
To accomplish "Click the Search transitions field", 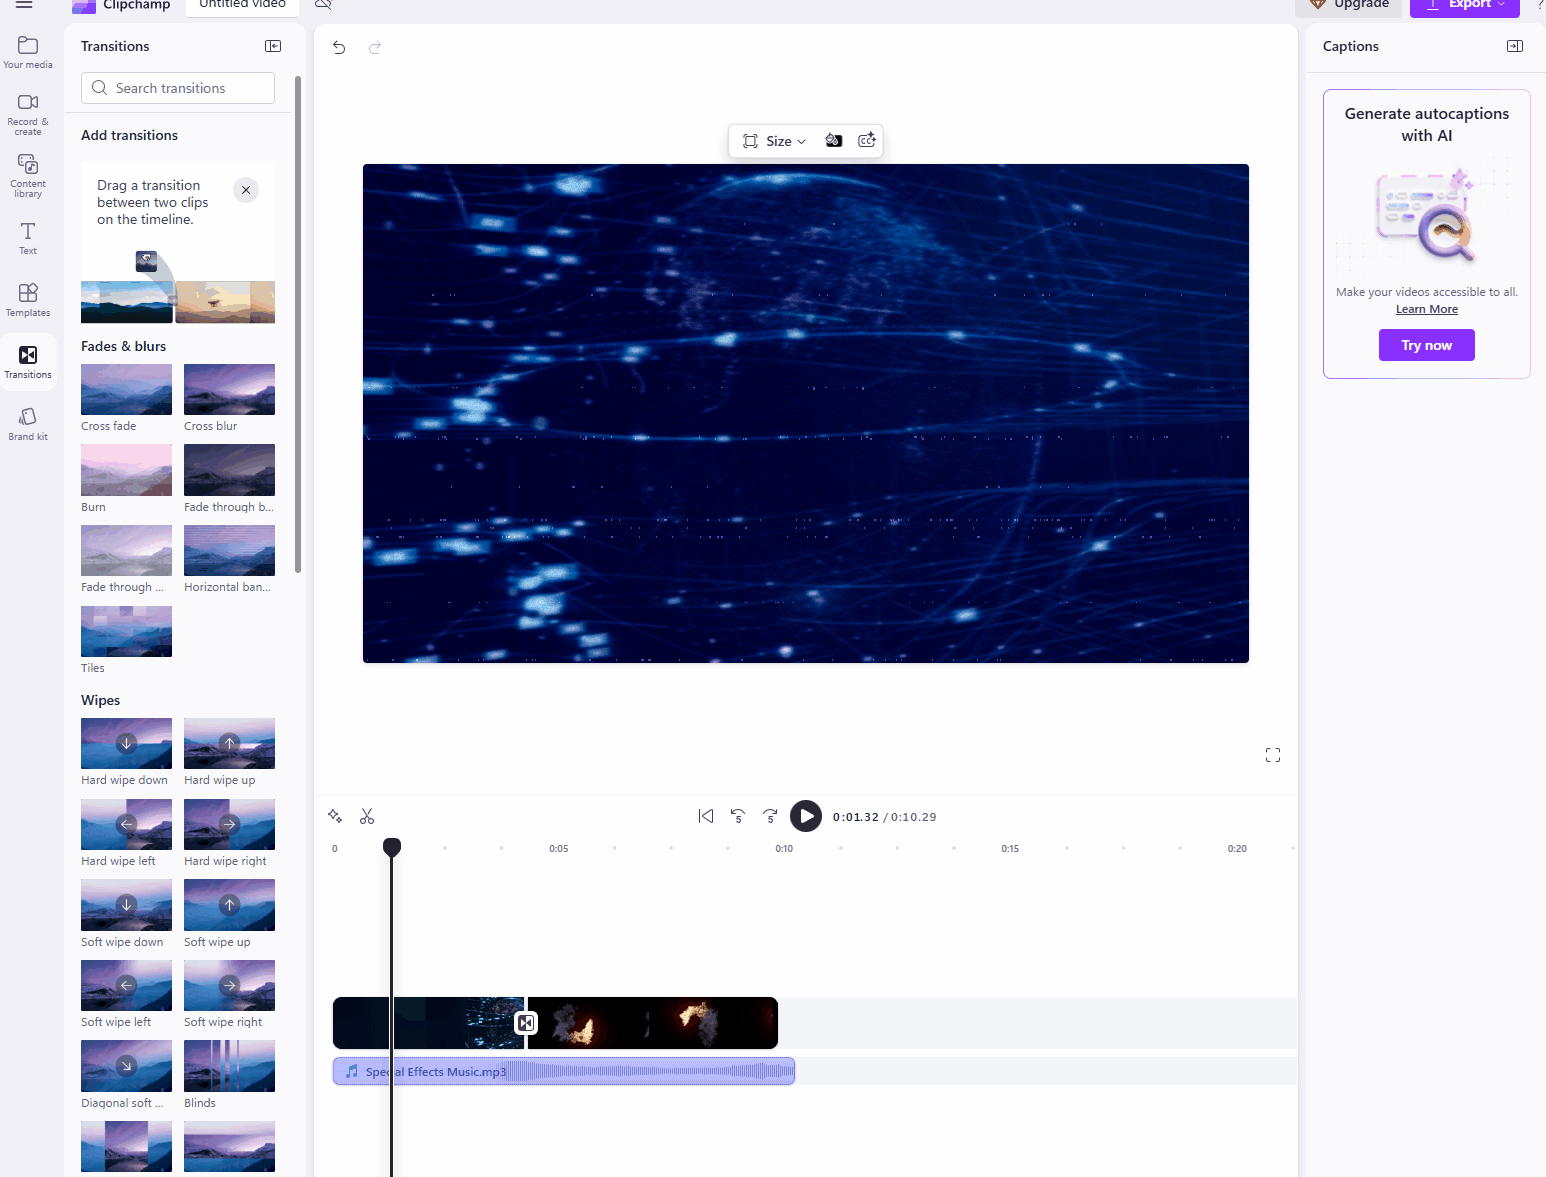I will point(177,88).
